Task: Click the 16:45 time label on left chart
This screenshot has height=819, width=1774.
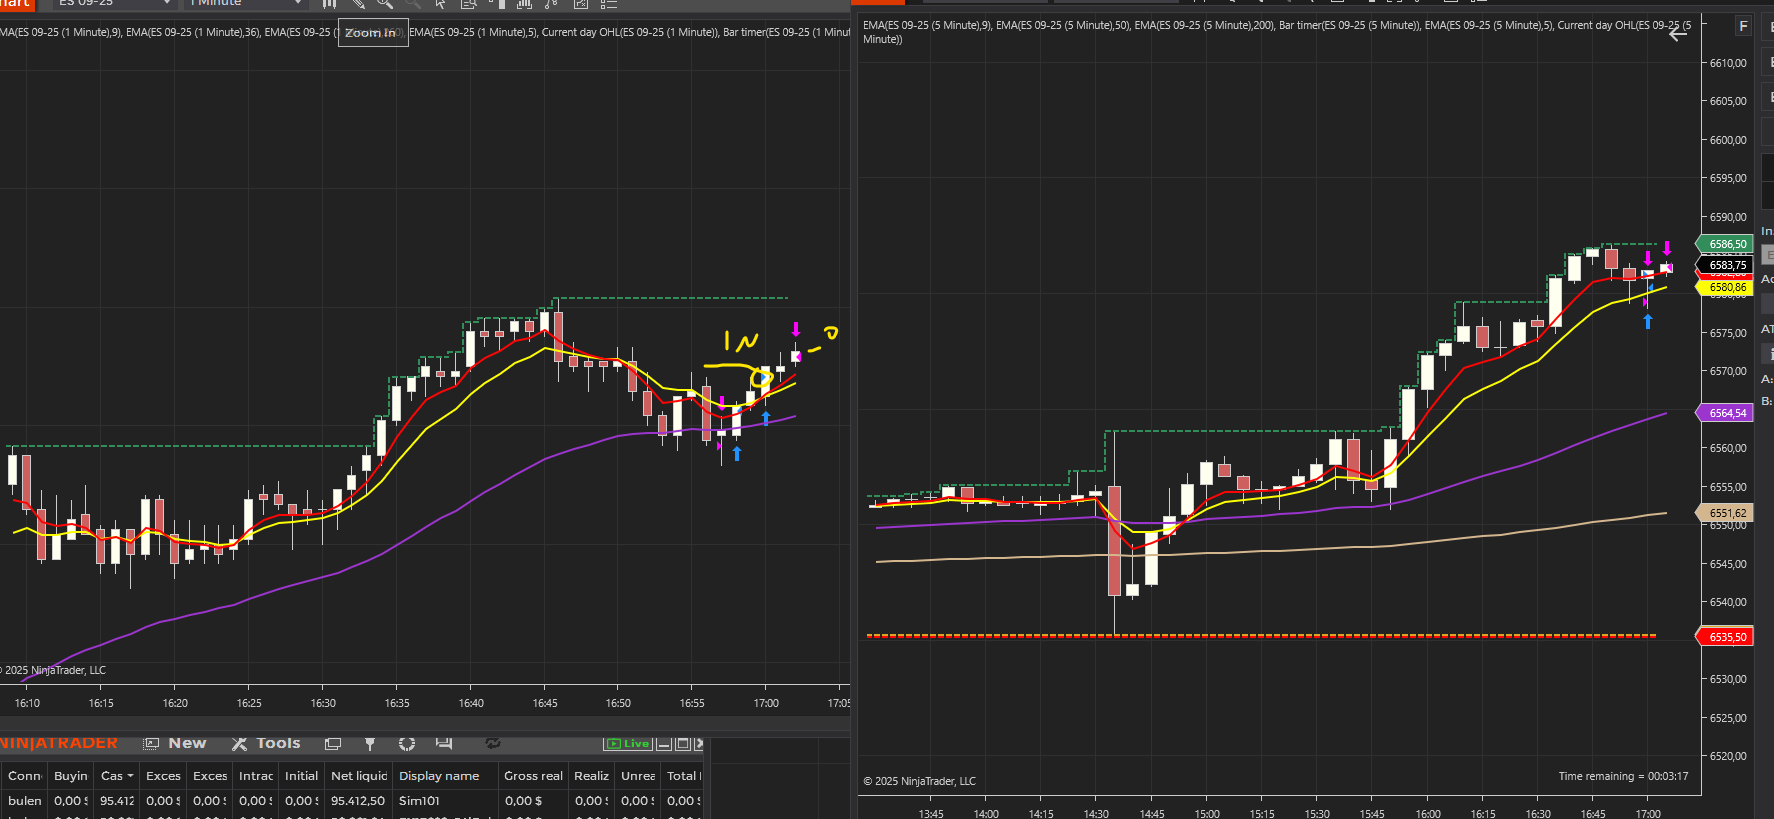Action: tap(545, 703)
